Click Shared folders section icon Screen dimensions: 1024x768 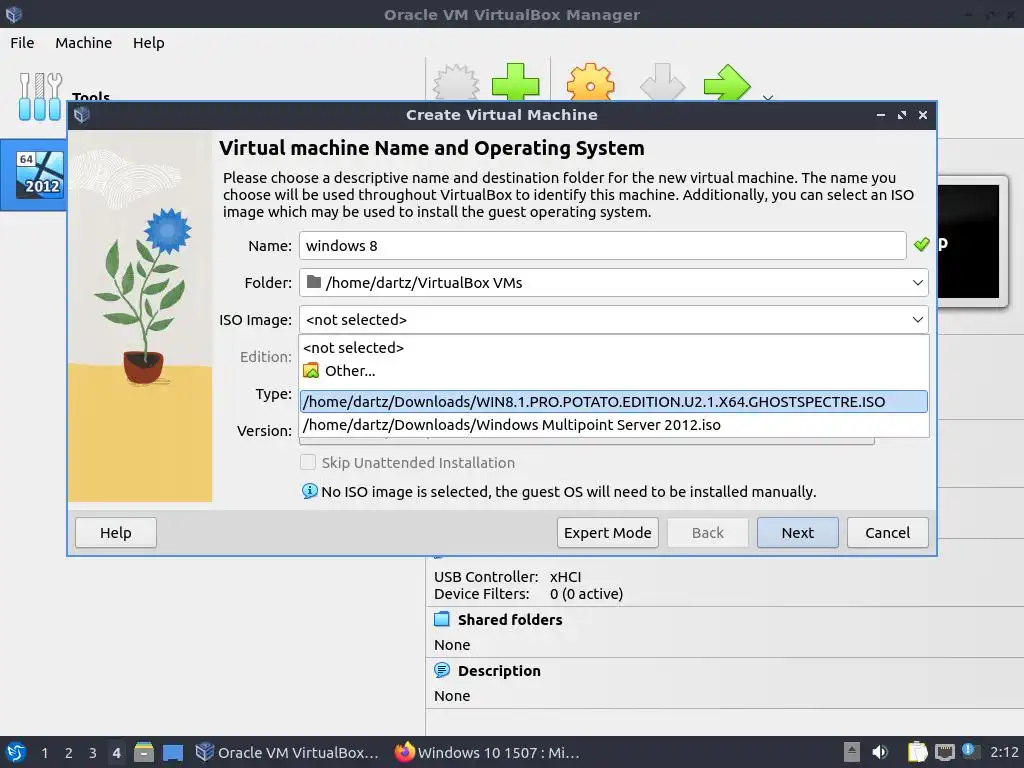pyautogui.click(x=442, y=619)
